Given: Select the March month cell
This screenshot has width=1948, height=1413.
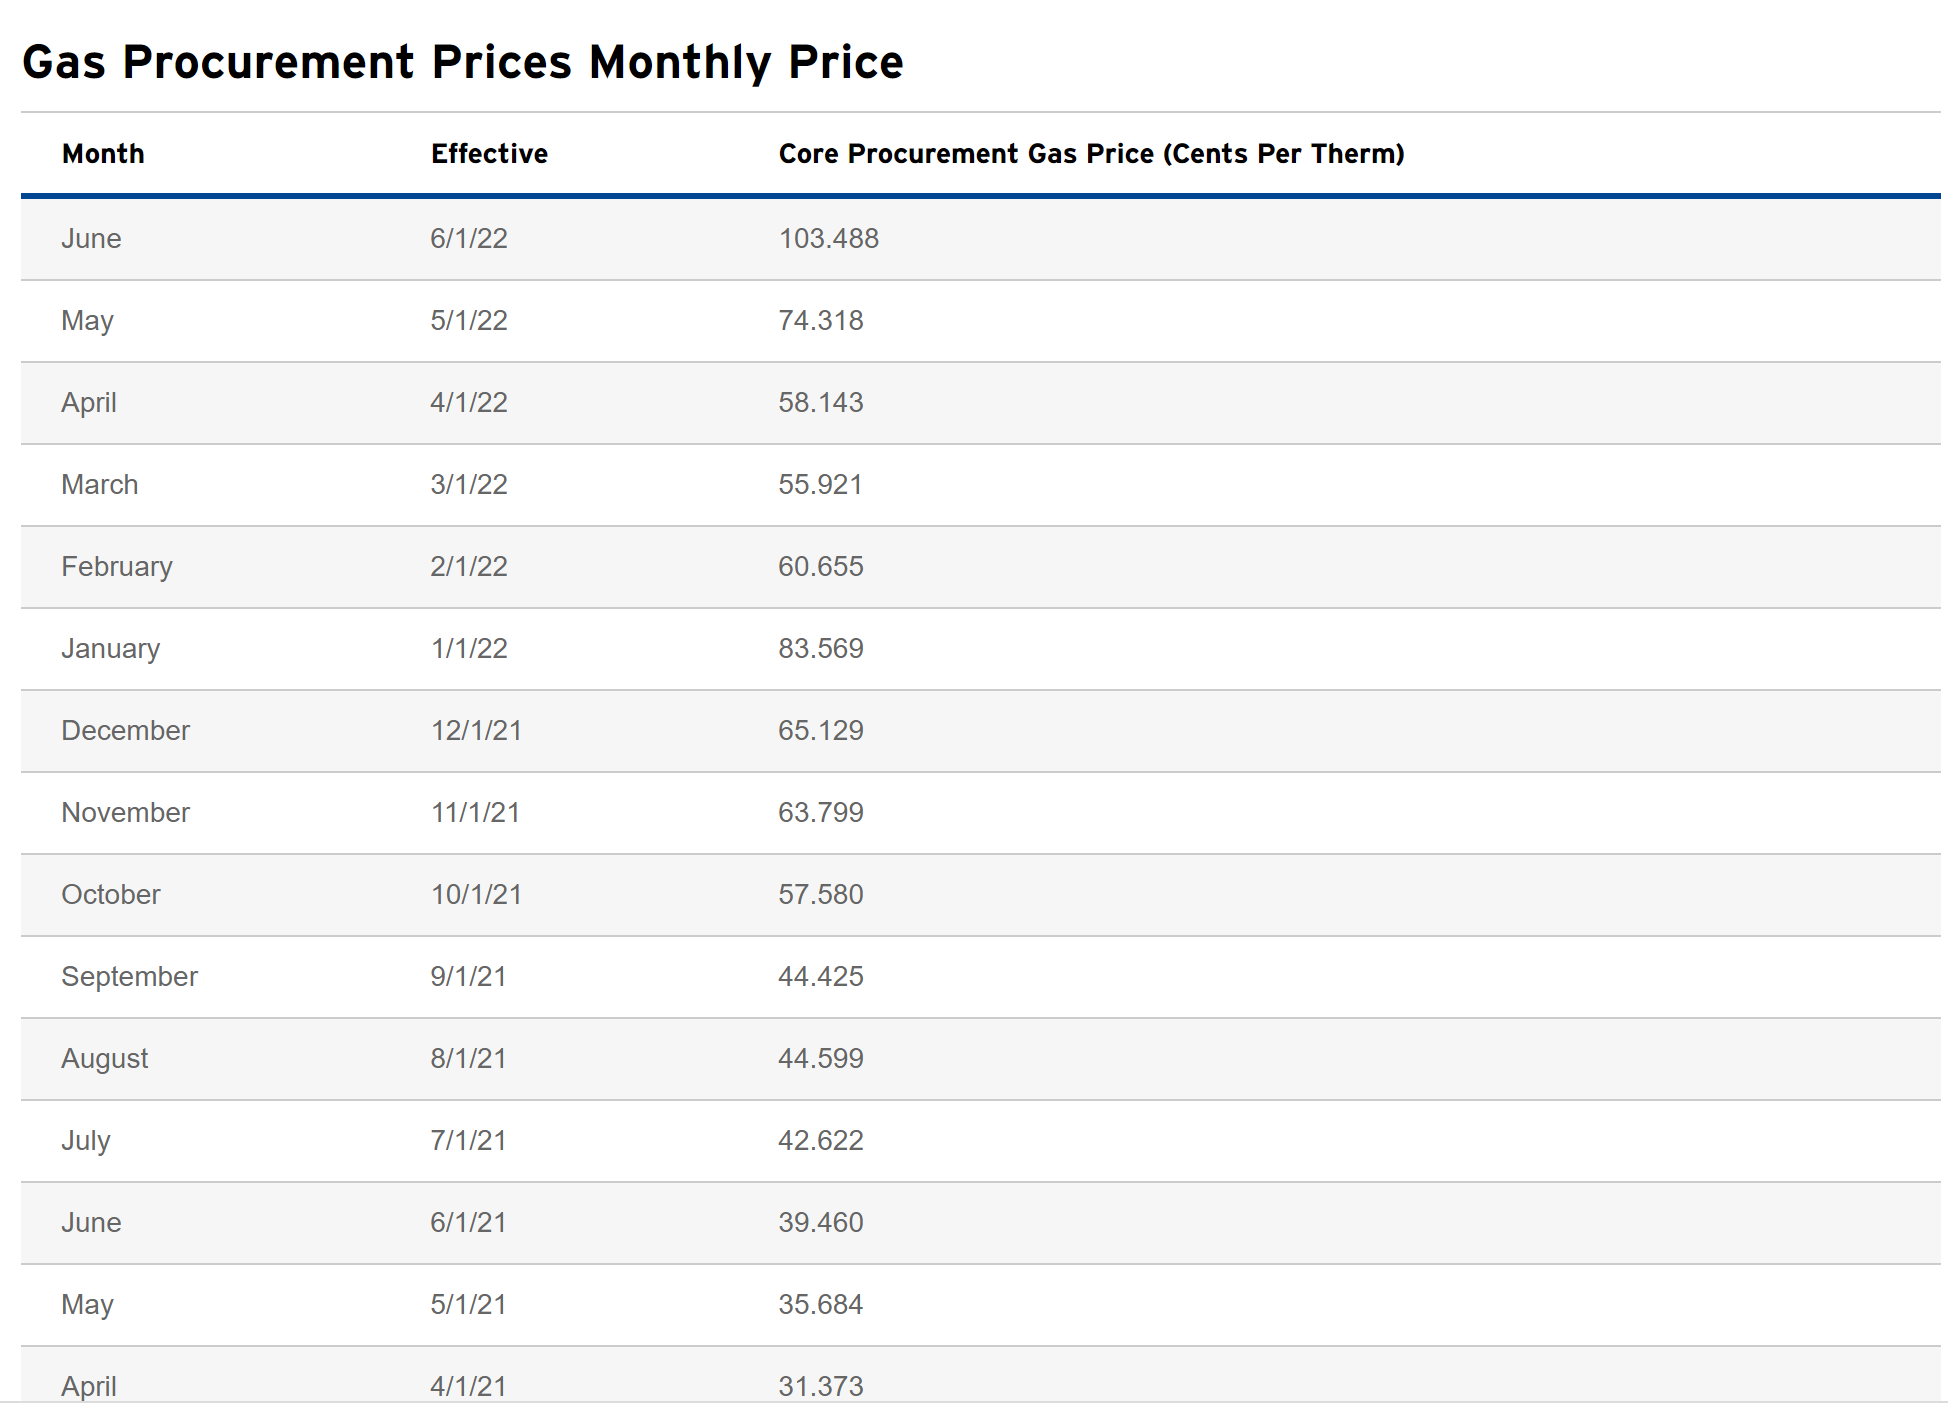Looking at the screenshot, I should [99, 485].
